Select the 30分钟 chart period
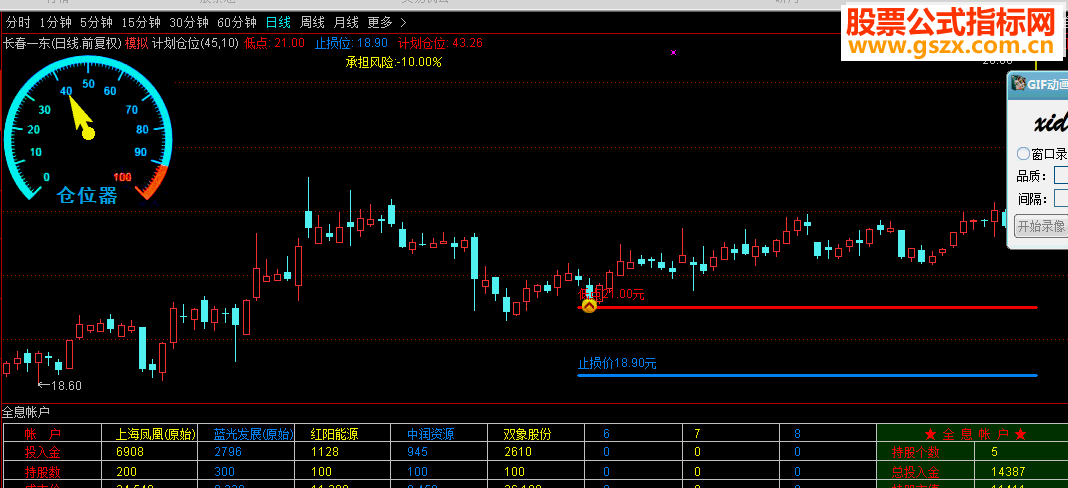Image resolution: width=1068 pixels, height=488 pixels. (189, 22)
